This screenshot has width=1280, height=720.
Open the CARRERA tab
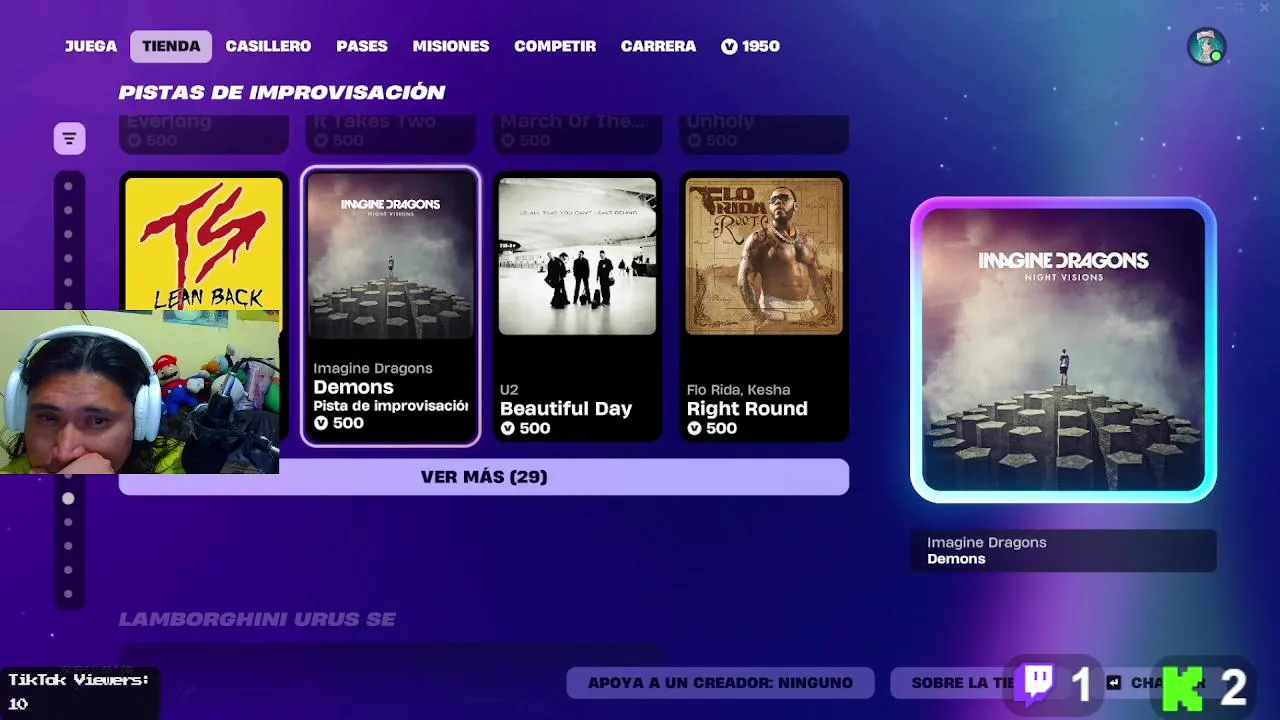[658, 46]
